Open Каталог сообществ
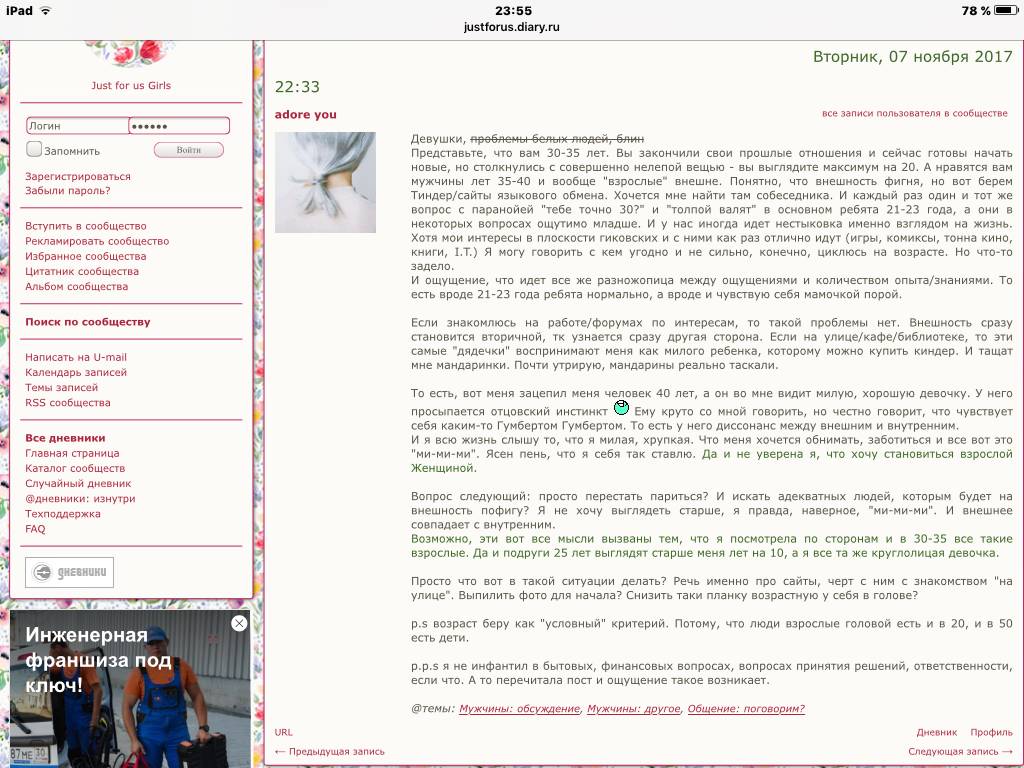The height and width of the screenshot is (768, 1024). pos(75,468)
